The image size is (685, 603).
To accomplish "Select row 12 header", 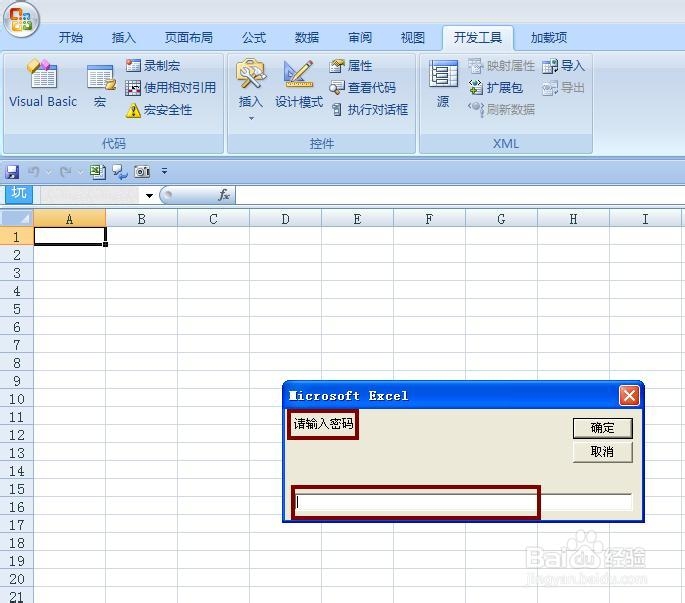I will pyautogui.click(x=17, y=435).
